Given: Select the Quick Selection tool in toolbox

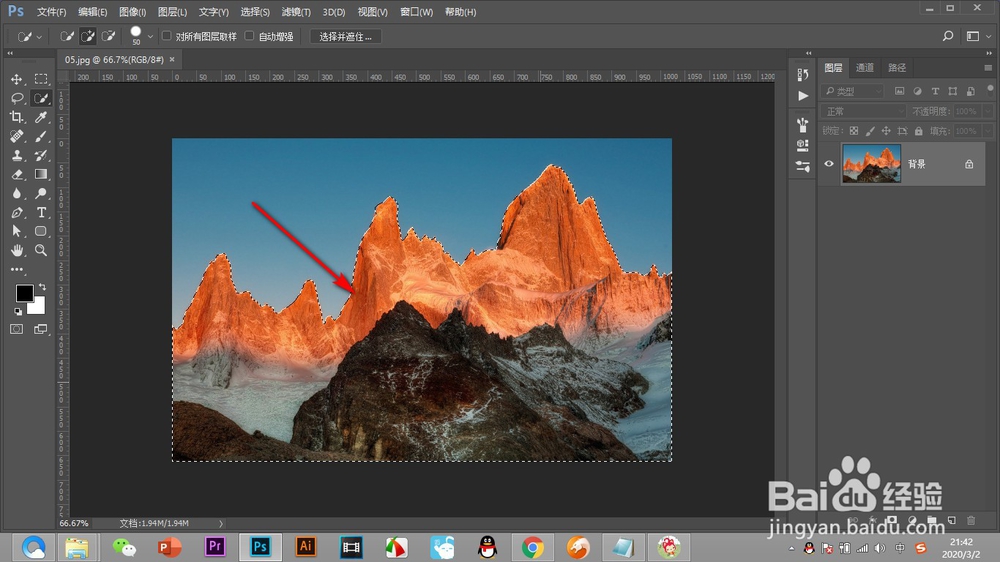Looking at the screenshot, I should click(41, 98).
